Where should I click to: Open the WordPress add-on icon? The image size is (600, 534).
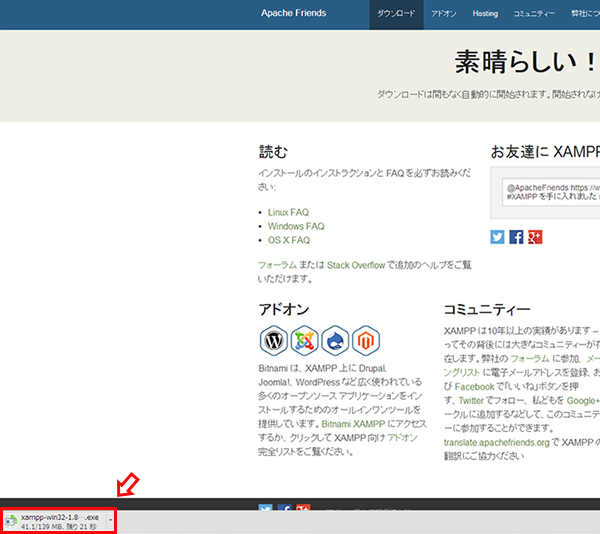pyautogui.click(x=274, y=340)
